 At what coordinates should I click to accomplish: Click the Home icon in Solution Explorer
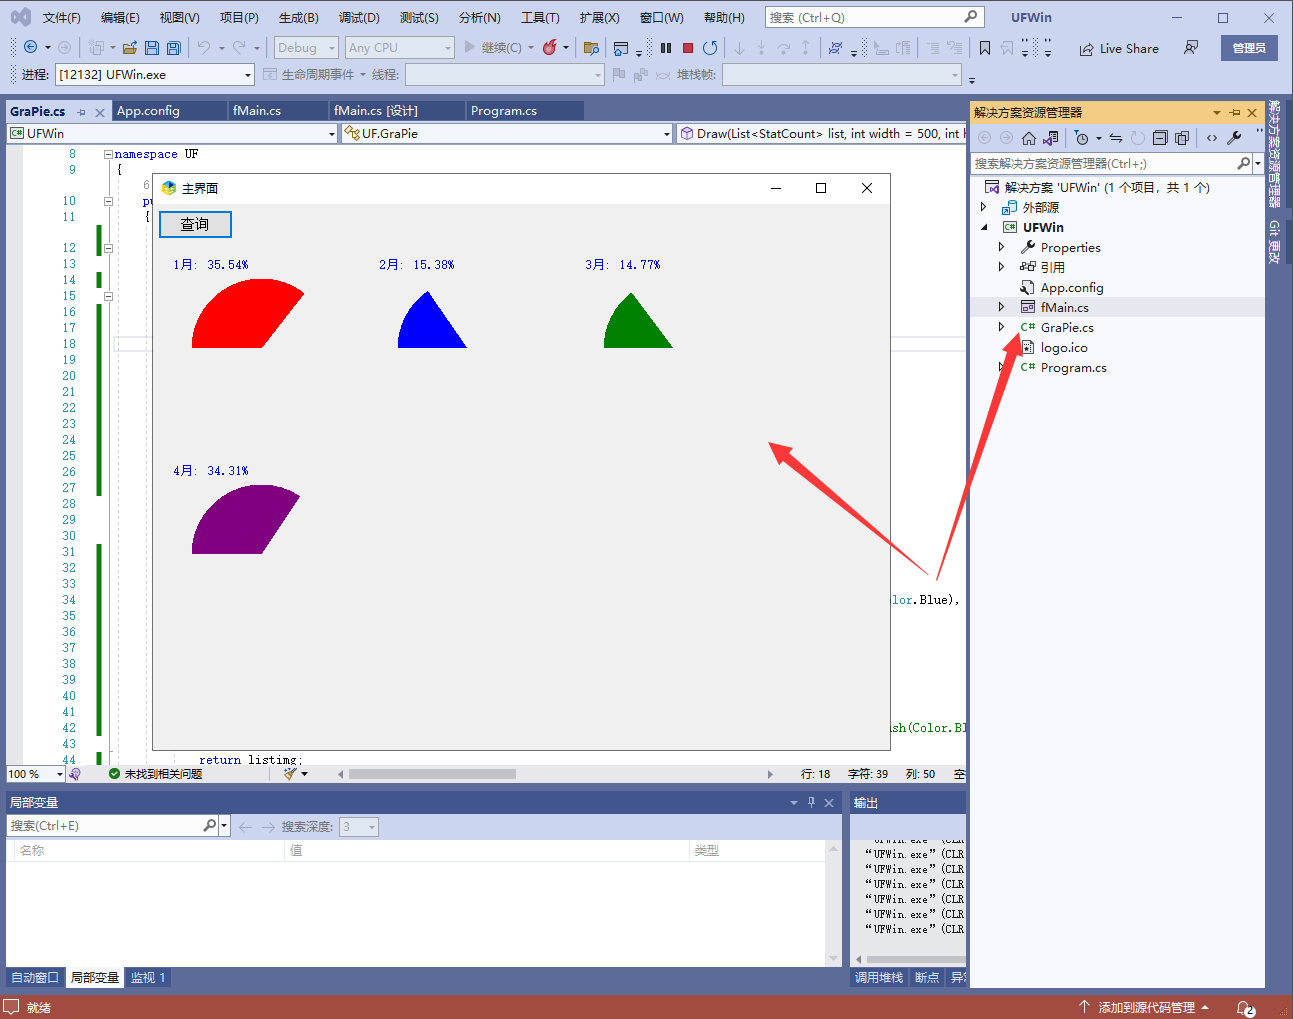pos(1028,138)
